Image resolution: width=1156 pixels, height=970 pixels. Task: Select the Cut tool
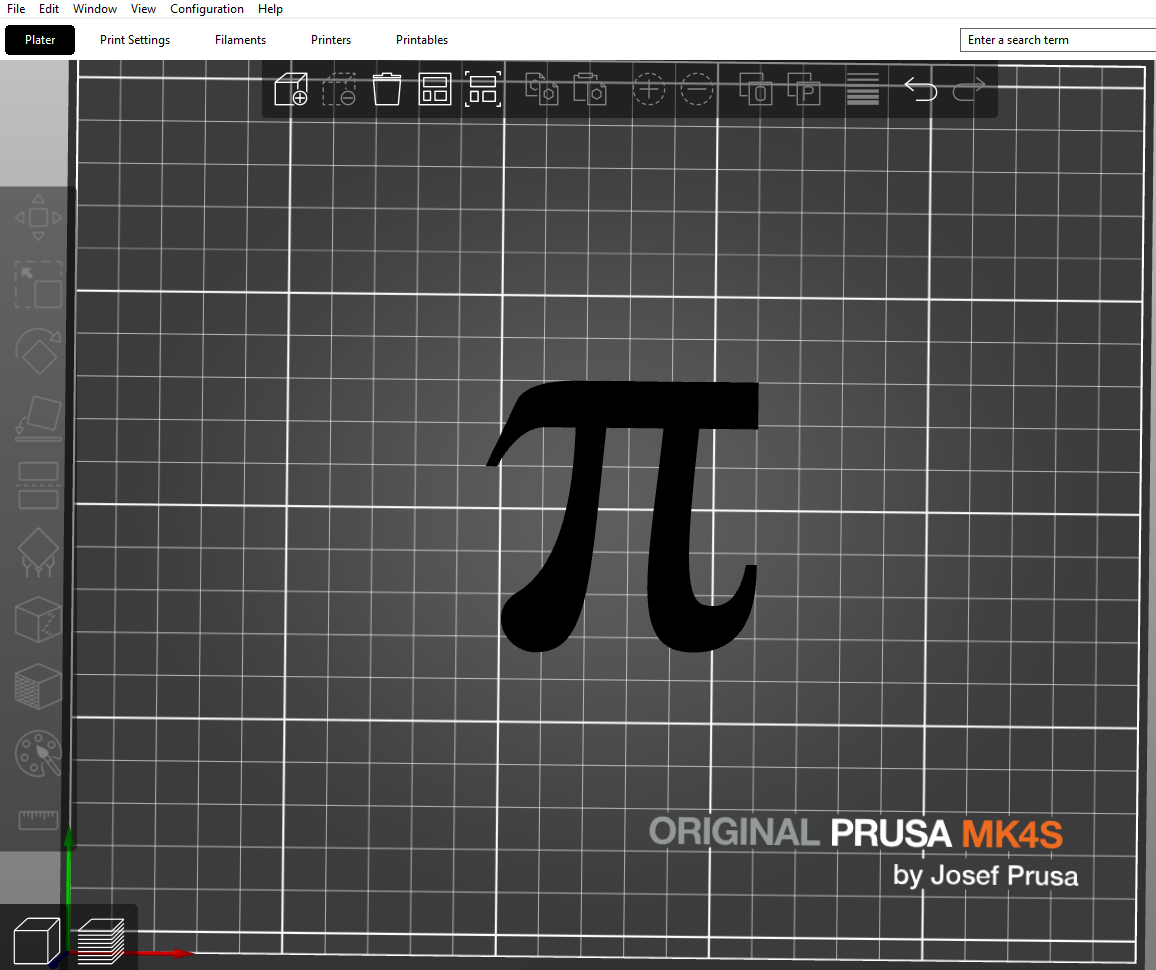click(x=38, y=486)
